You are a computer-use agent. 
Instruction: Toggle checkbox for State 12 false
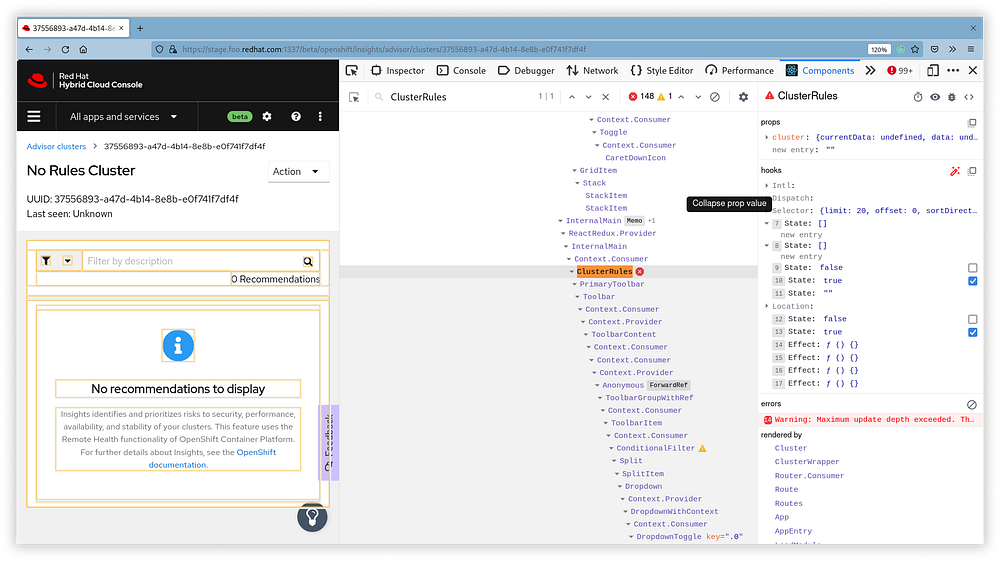pos(973,319)
